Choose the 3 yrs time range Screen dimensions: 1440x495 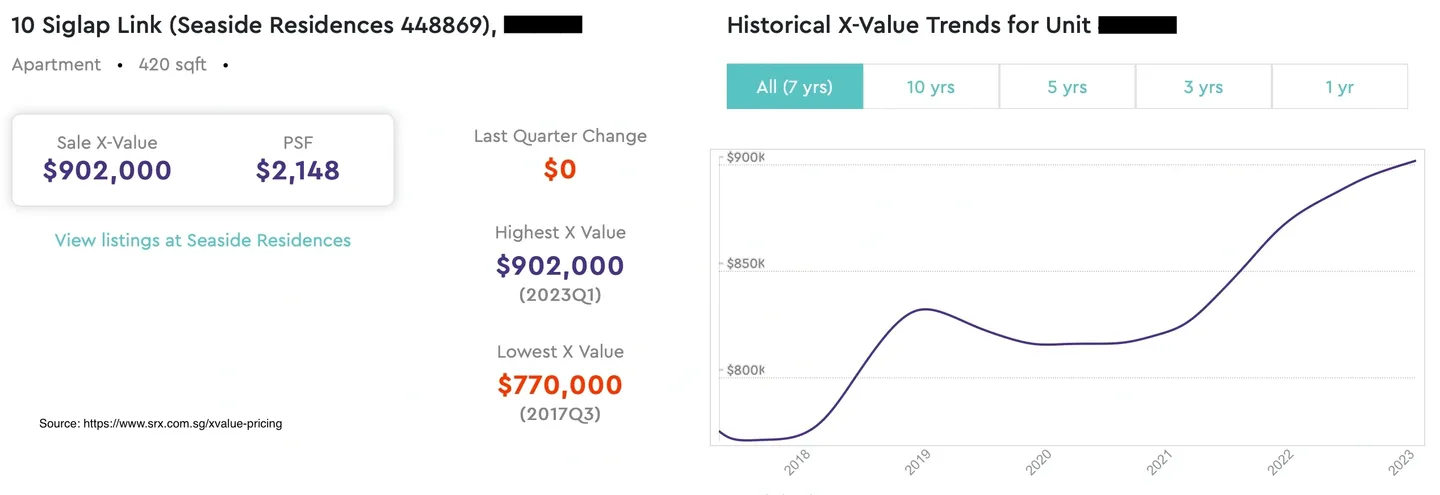(1203, 87)
